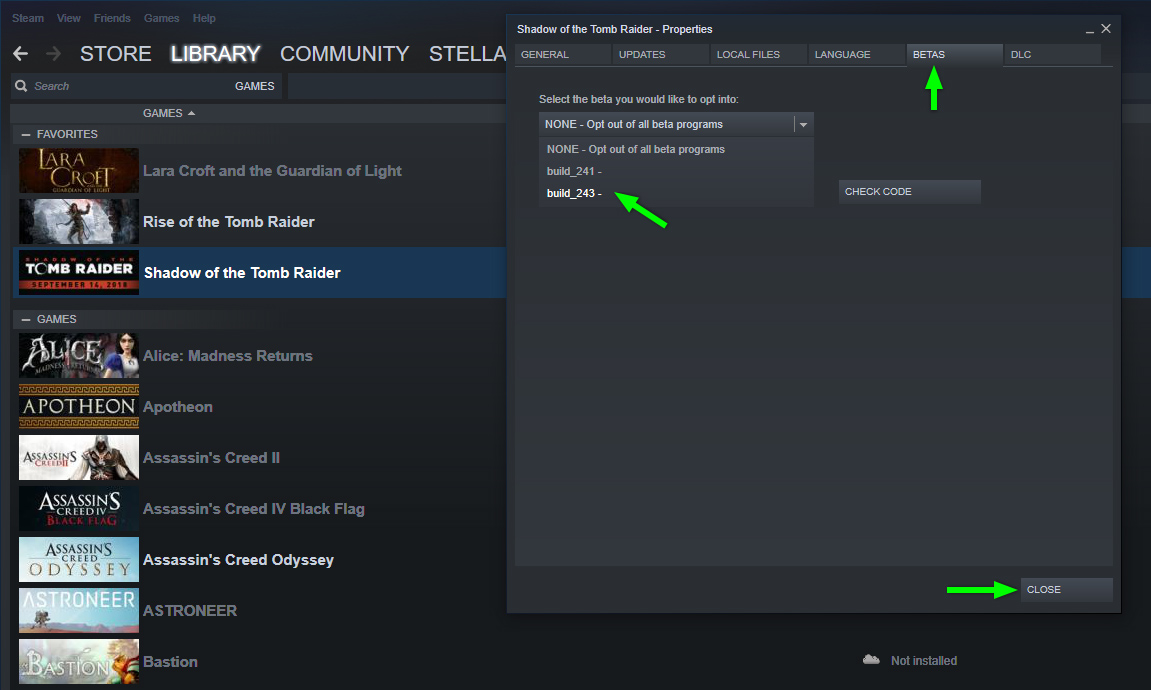Minimize the Properties dialog window

click(x=1087, y=30)
